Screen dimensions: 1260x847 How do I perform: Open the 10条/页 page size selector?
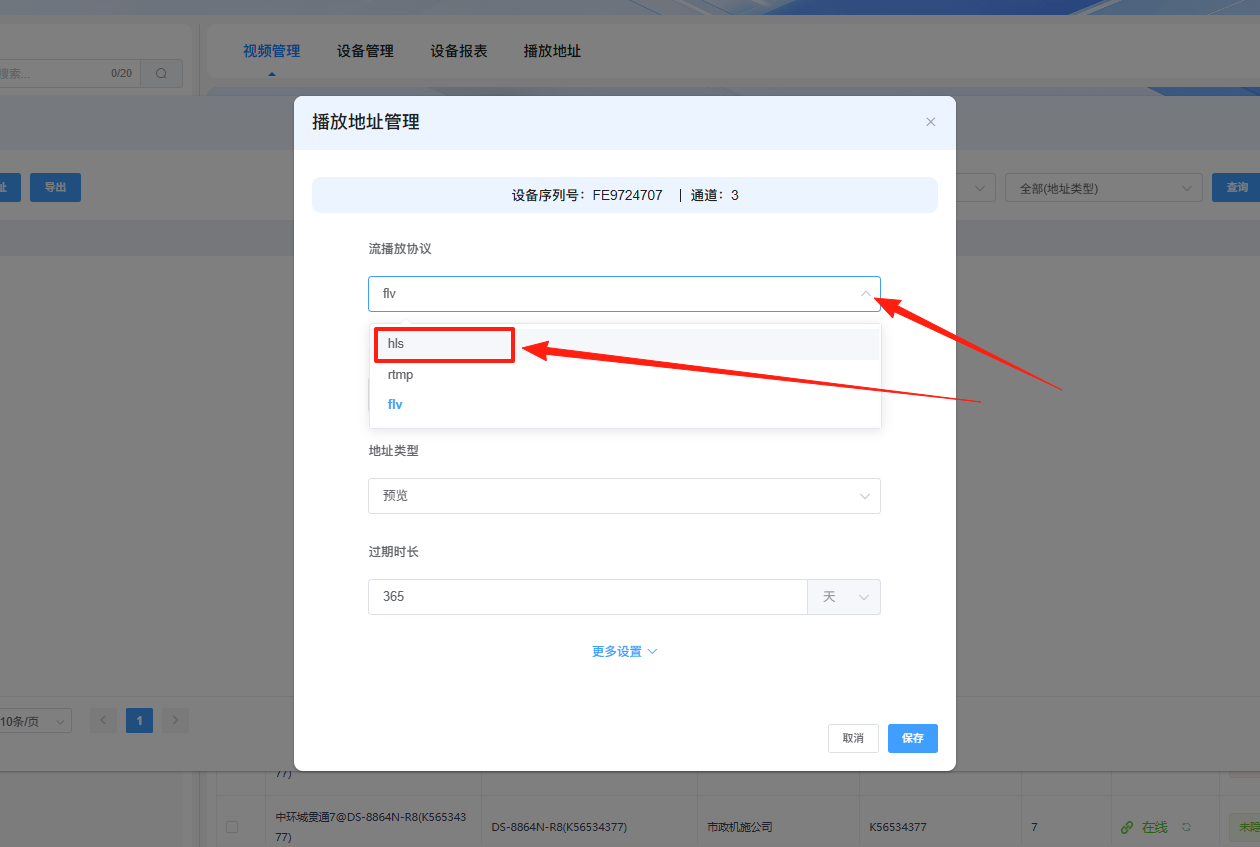pos(33,721)
